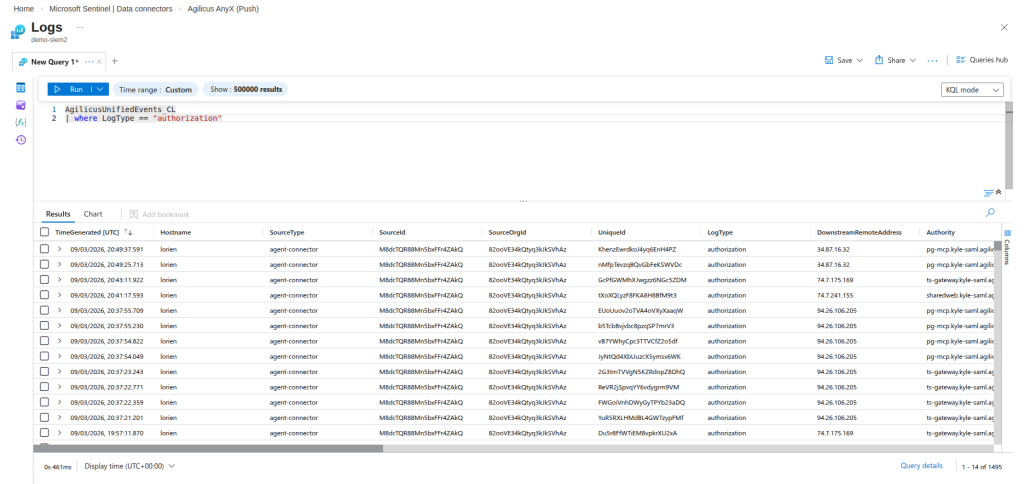Expand the Share dropdown chevron
1024x484 pixels.
912,60
